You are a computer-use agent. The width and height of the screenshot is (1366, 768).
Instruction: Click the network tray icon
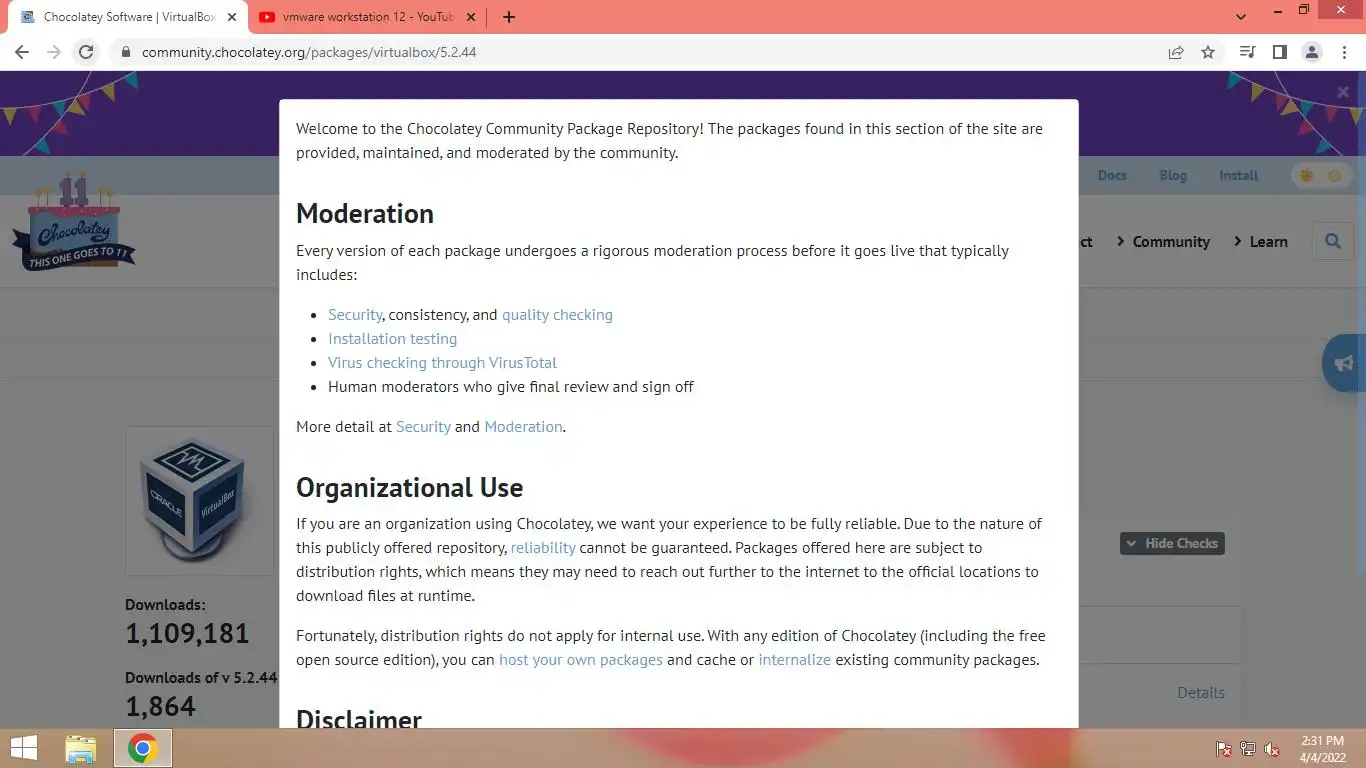[x=1248, y=748]
